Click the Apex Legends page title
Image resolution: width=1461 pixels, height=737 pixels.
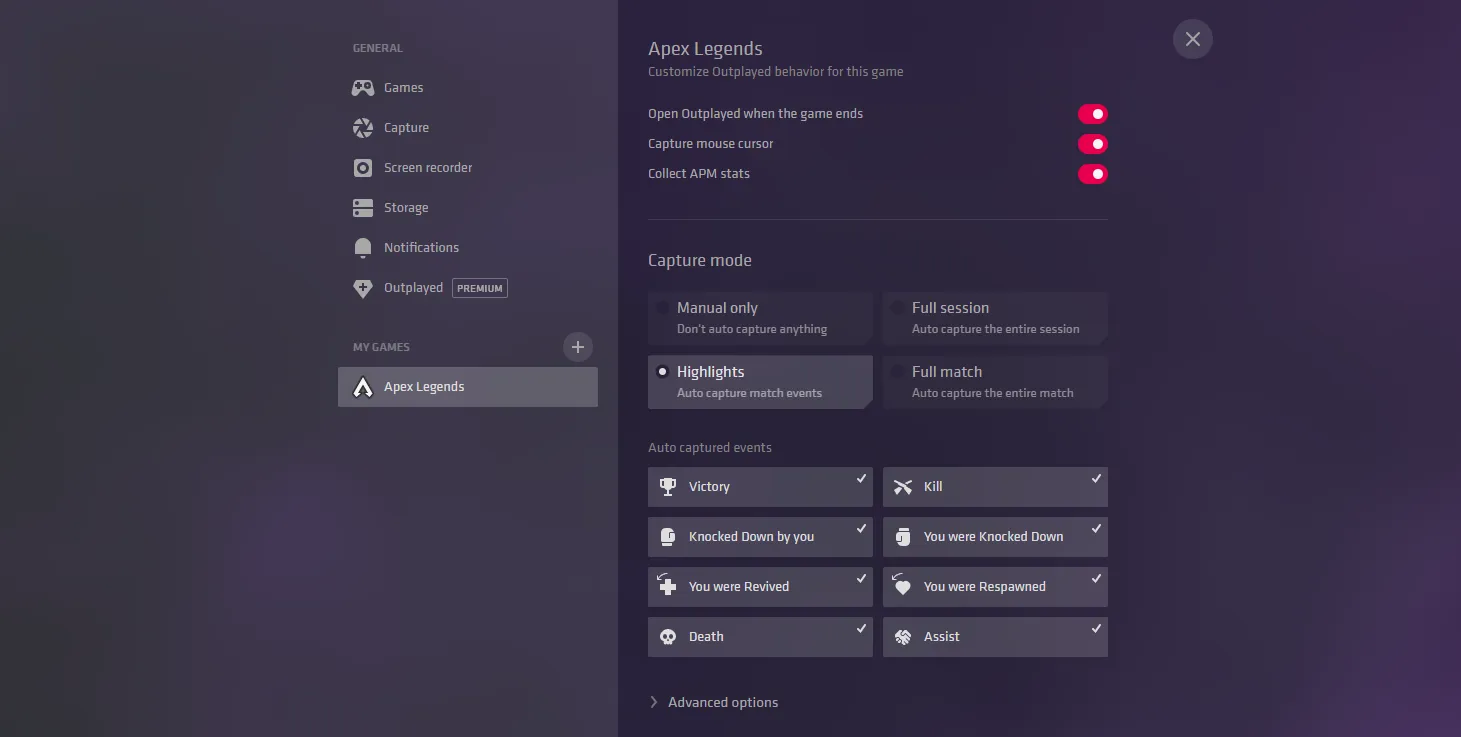point(705,49)
